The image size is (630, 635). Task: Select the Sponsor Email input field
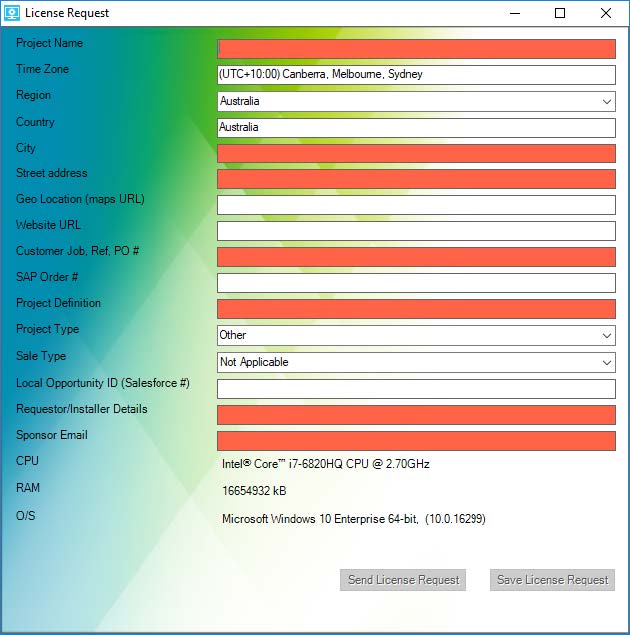tap(416, 441)
